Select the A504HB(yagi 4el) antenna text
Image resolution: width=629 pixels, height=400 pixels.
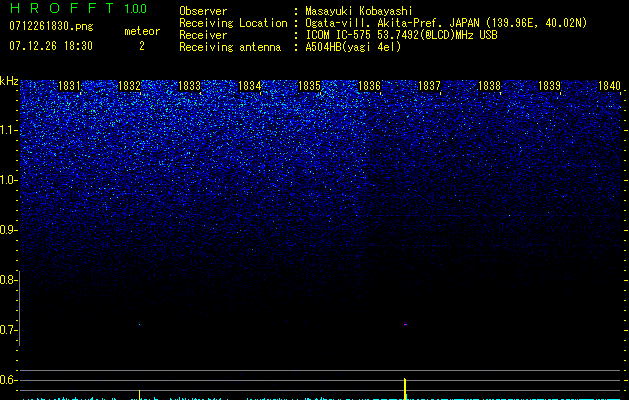(x=353, y=47)
